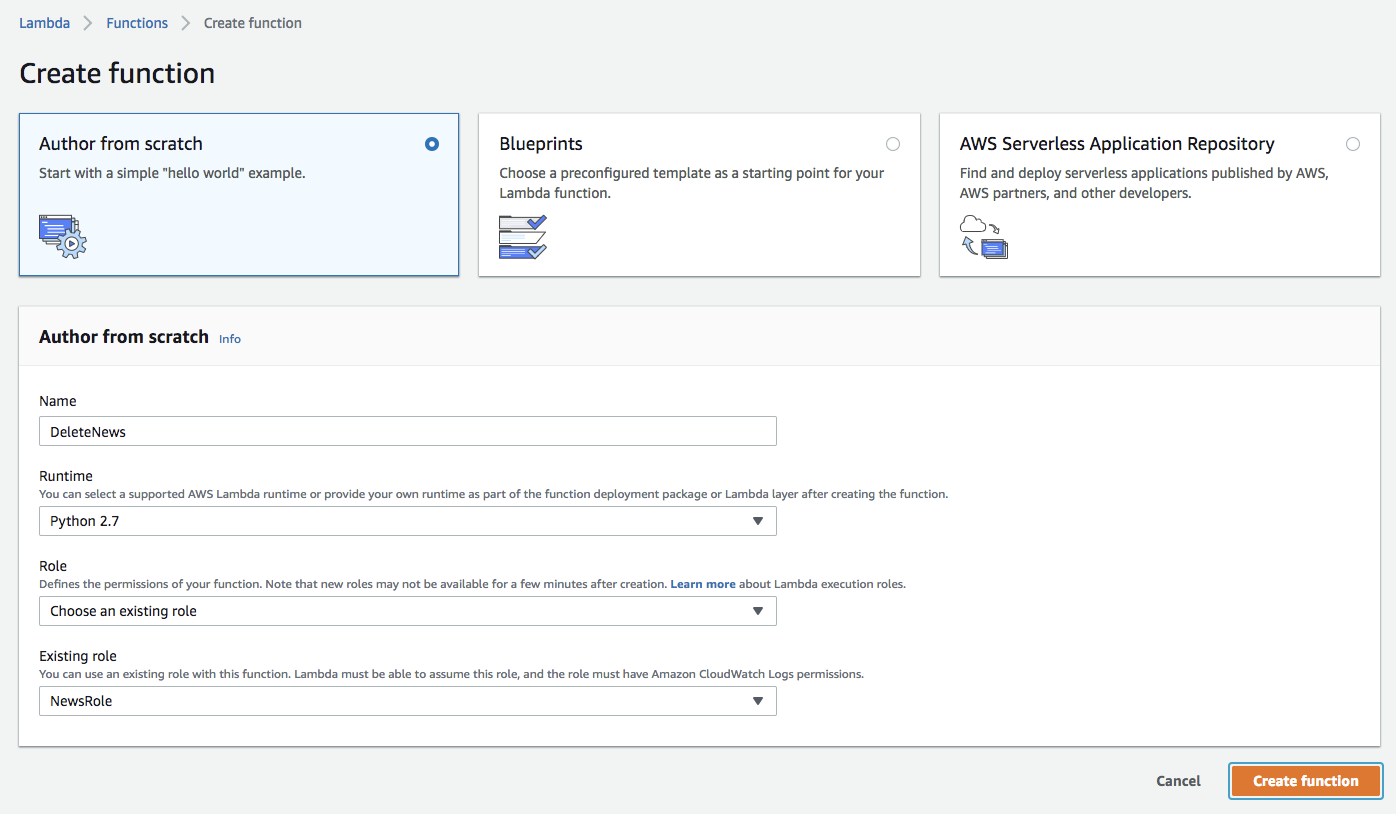
Task: Open the Info link beside Author from scratch
Action: click(230, 339)
